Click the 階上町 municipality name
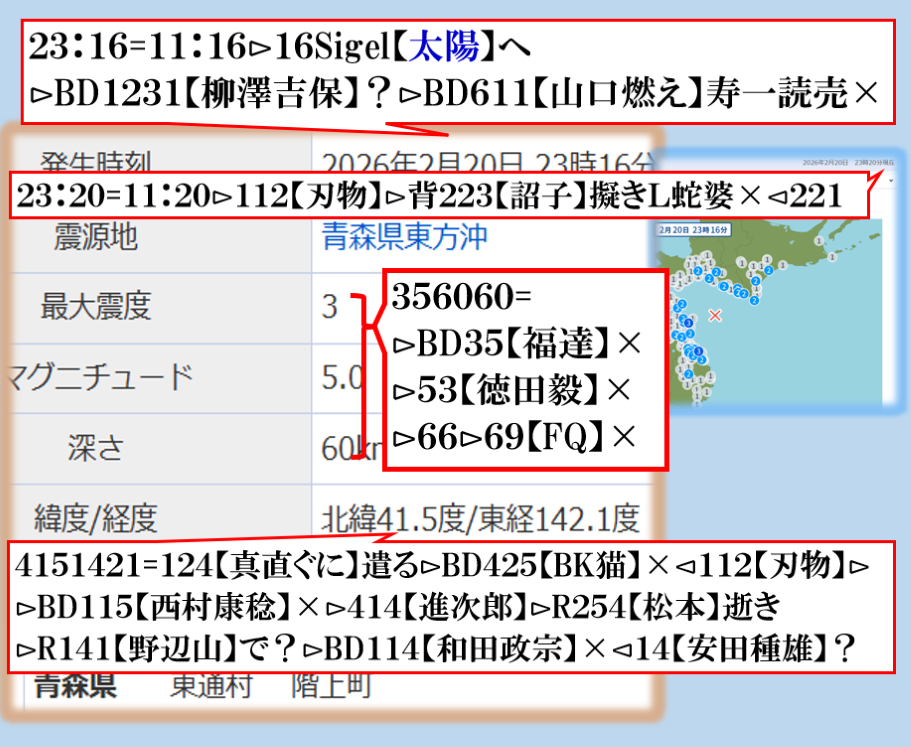Image resolution: width=911 pixels, height=747 pixels. coord(332,687)
